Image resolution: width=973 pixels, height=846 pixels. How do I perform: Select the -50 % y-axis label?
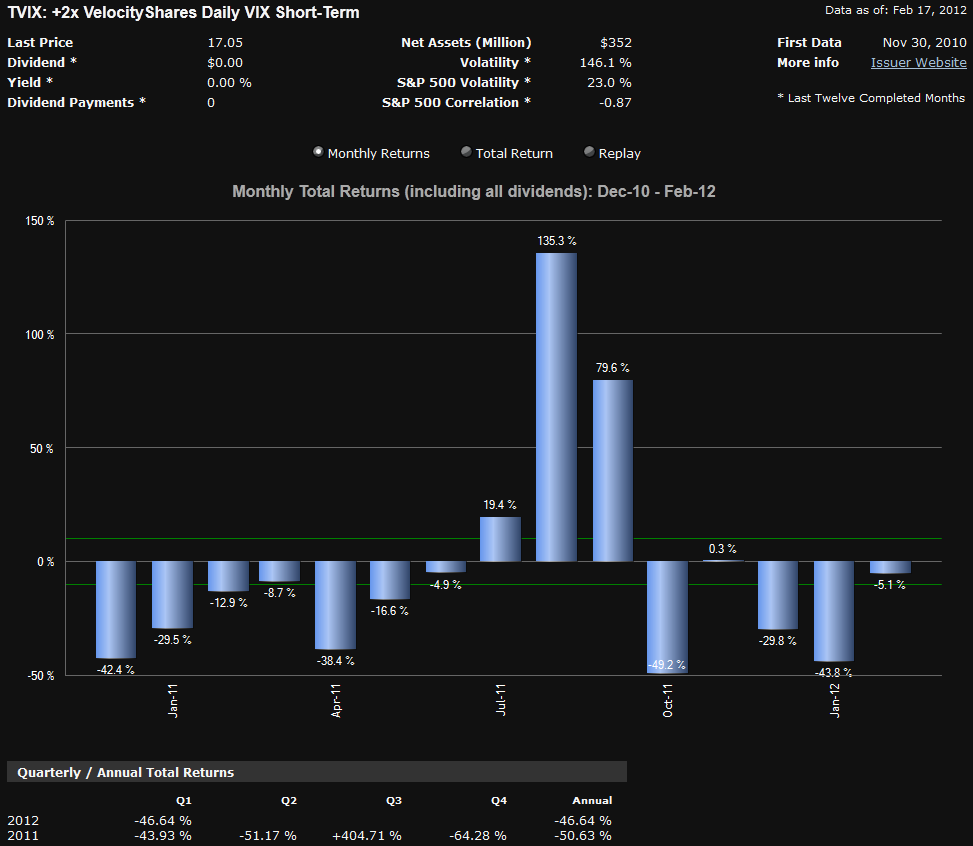[x=41, y=675]
